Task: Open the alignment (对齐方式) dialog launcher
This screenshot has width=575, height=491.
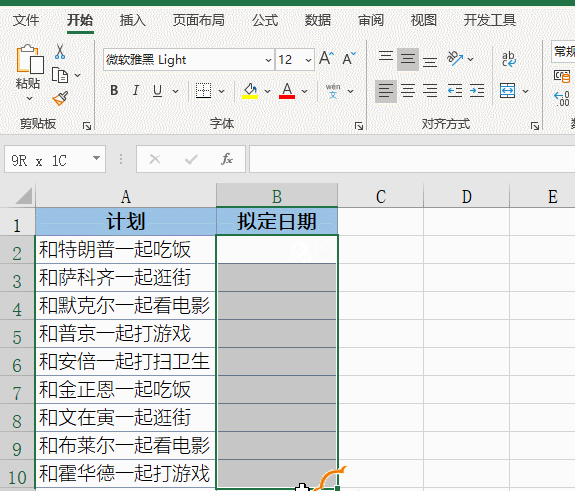Action: tap(535, 126)
